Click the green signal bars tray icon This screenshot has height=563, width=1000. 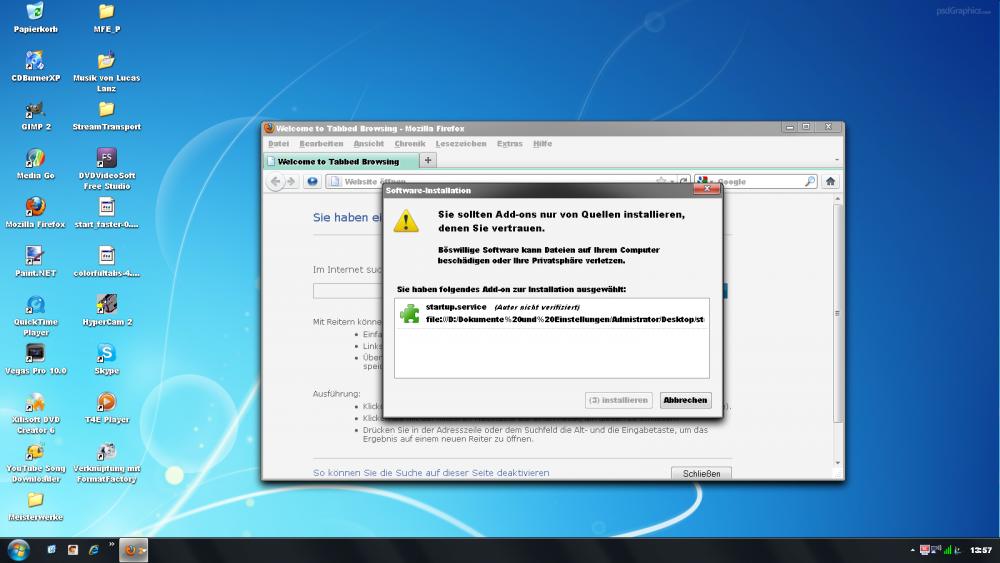947,550
